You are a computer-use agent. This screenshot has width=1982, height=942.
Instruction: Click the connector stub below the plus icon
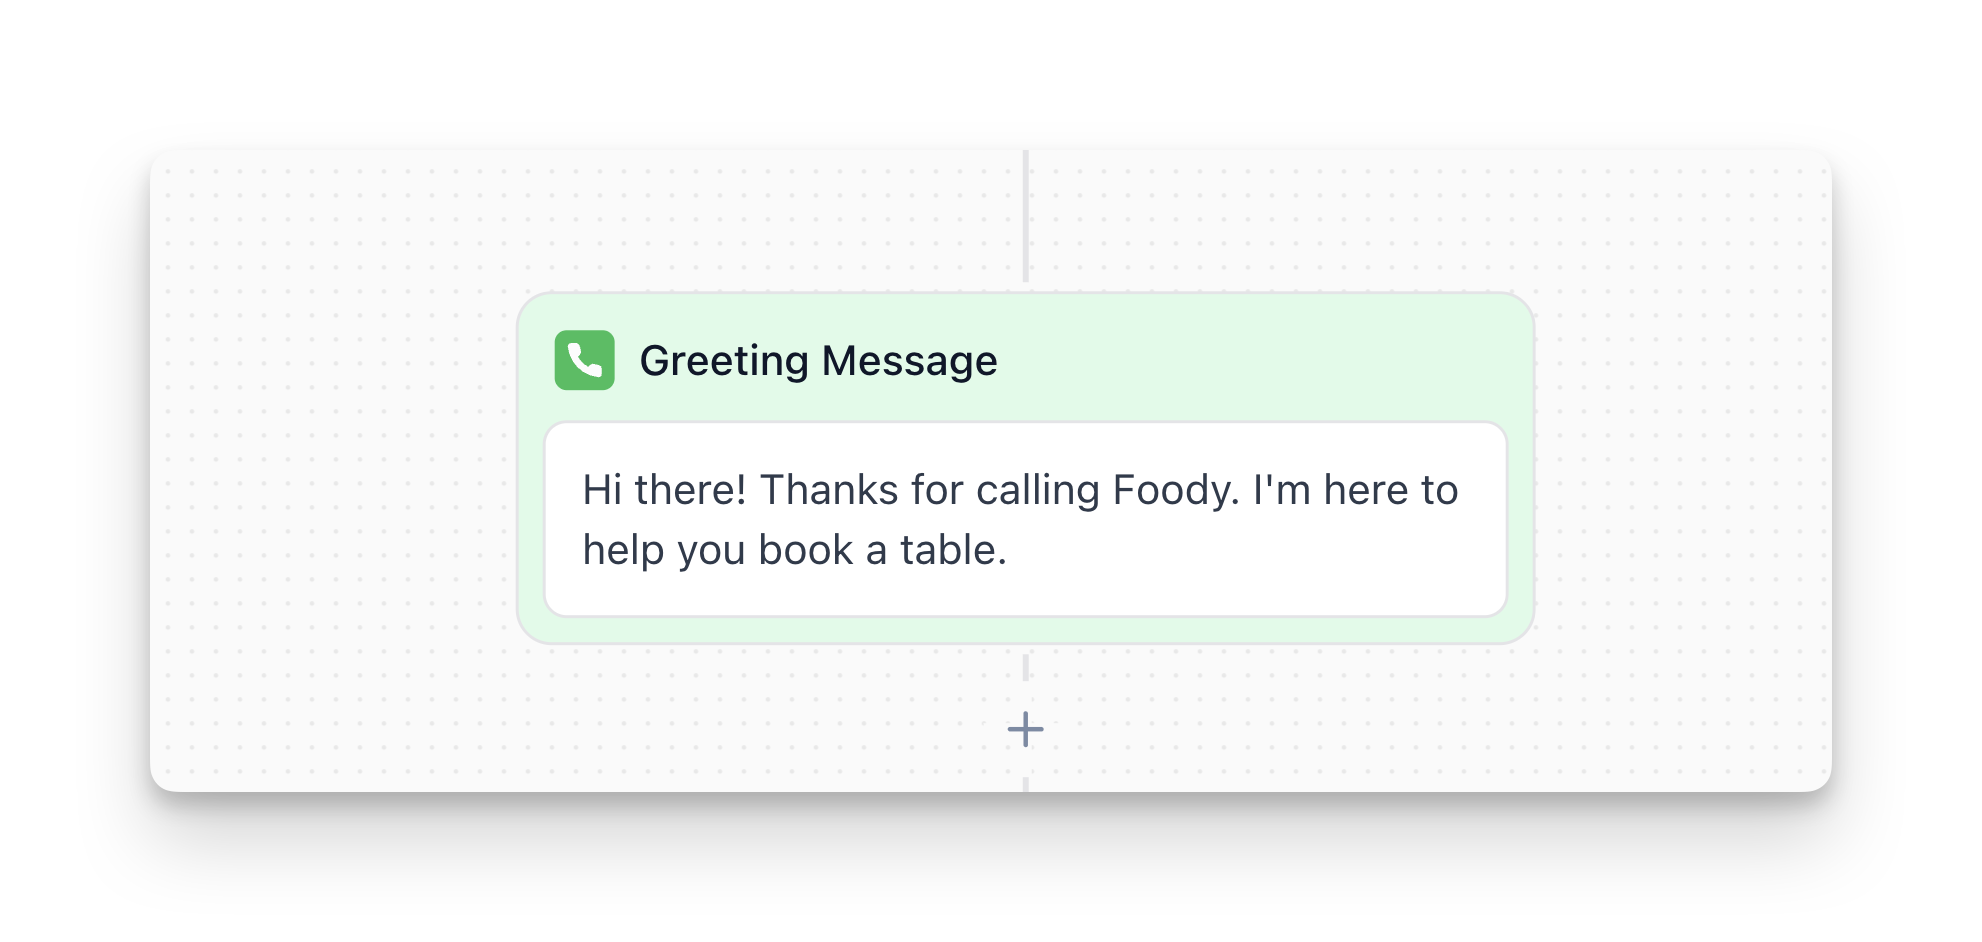pos(1025,783)
